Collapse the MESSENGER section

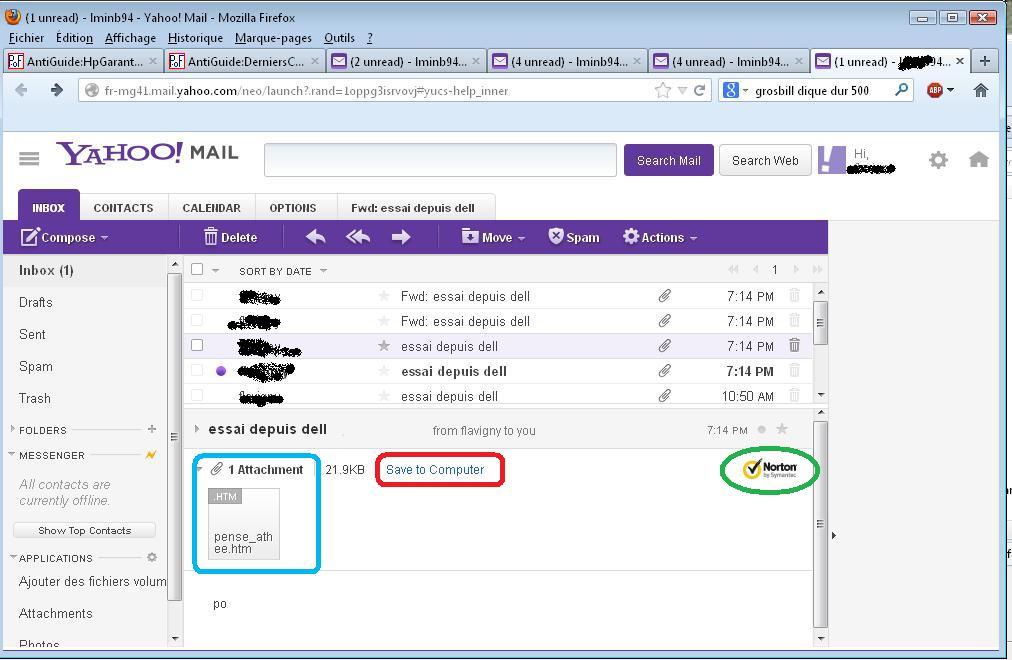tap(12, 454)
